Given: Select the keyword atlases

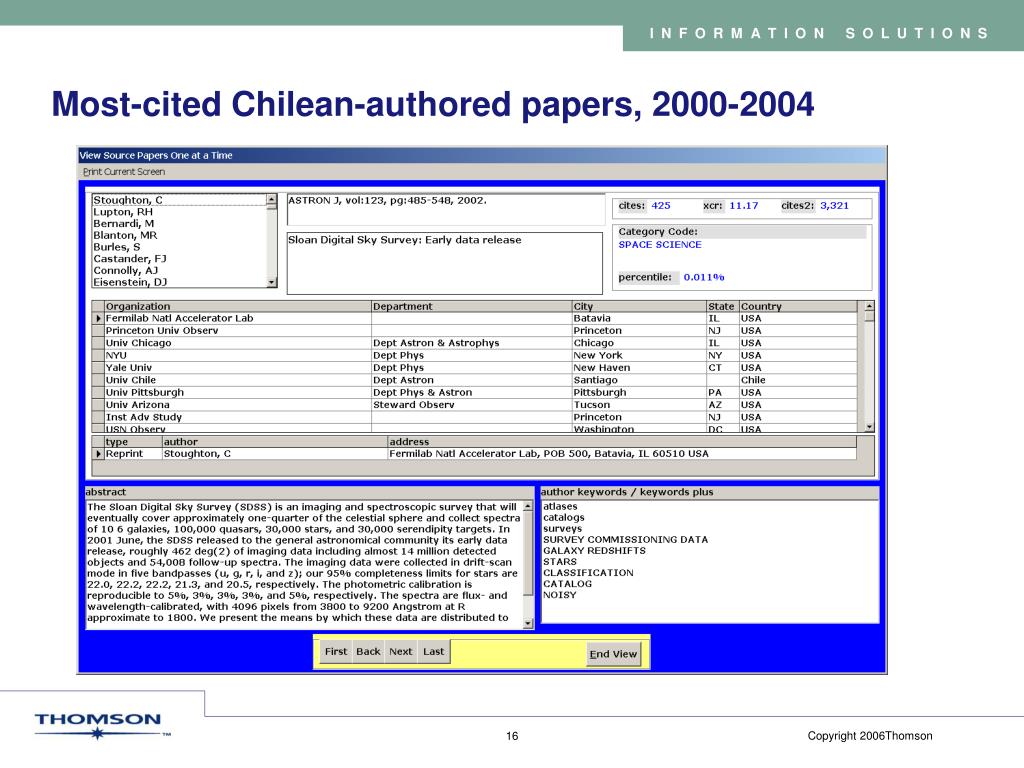Looking at the screenshot, I should point(560,506).
